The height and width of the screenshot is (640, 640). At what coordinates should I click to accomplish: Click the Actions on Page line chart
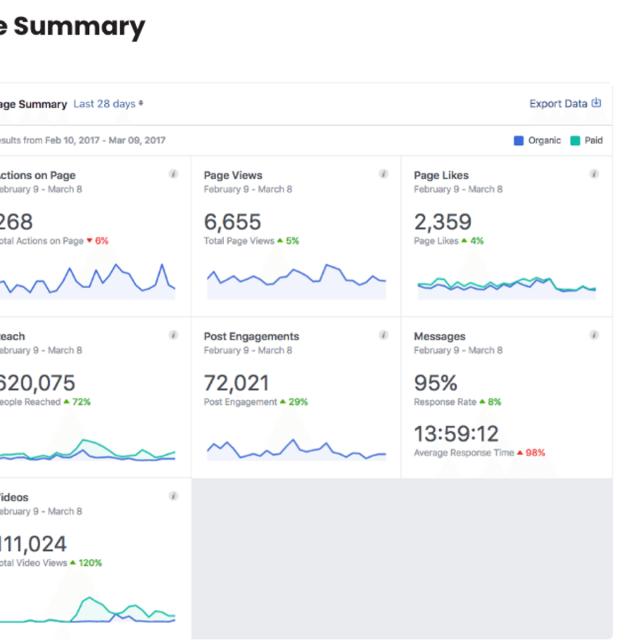tap(87, 282)
